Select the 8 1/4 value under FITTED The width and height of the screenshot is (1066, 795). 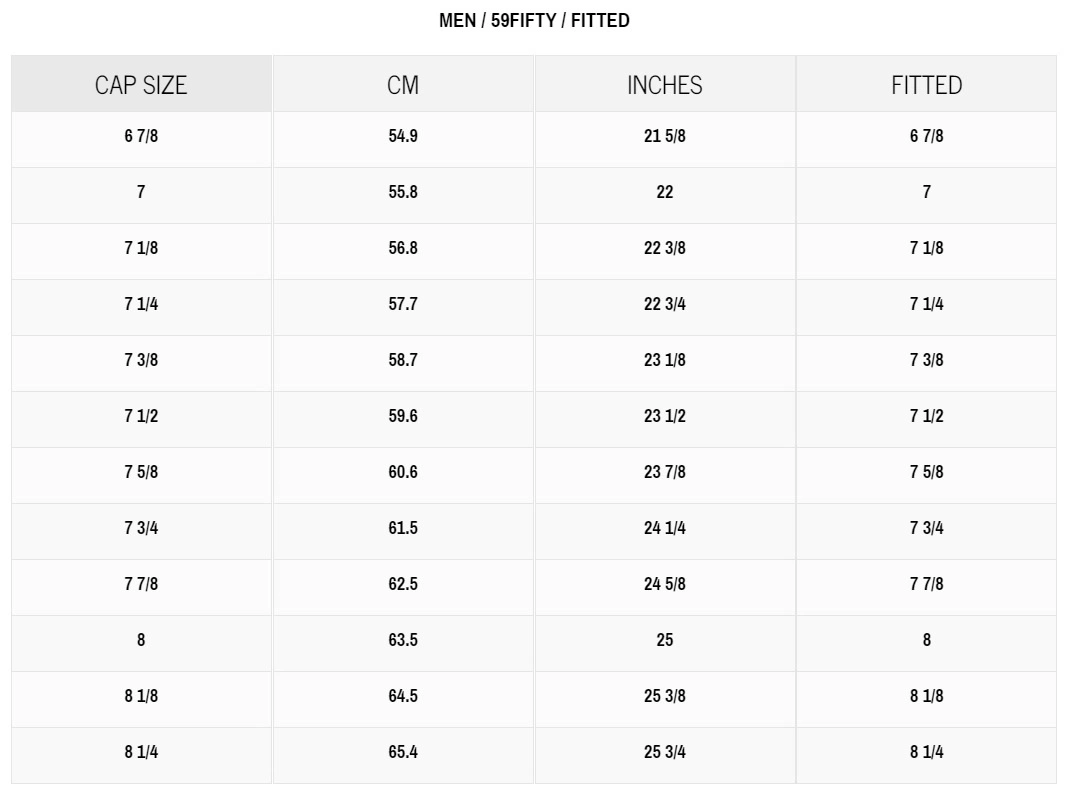[926, 752]
